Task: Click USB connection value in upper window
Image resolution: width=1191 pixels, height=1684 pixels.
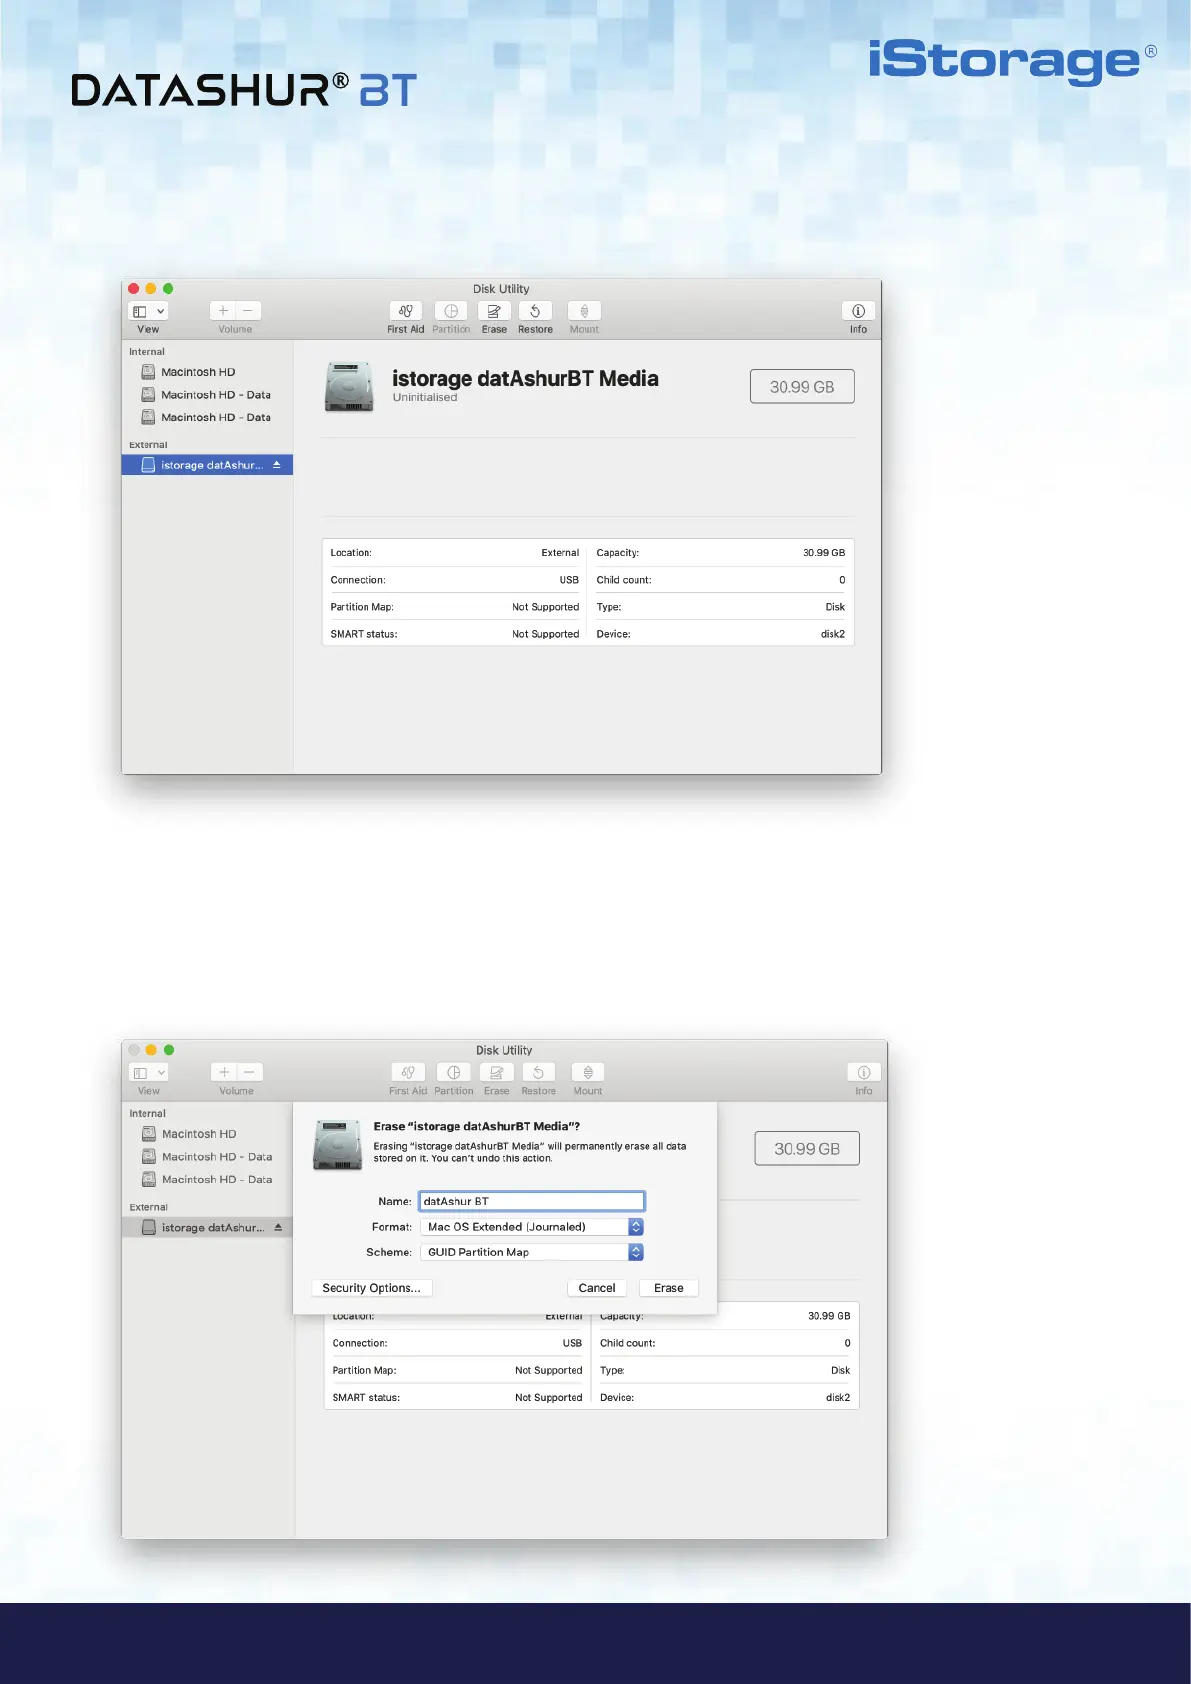Action: pyautogui.click(x=569, y=580)
